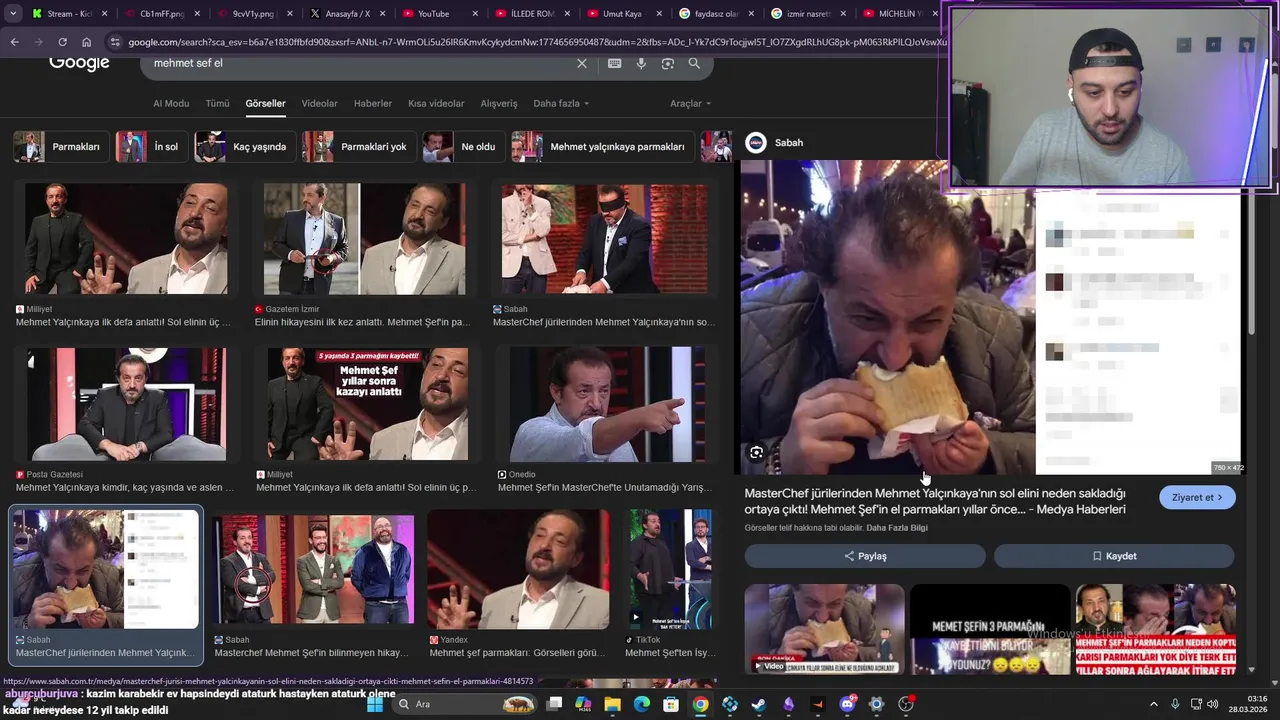Open the Posta Gazetesi image result
The width and height of the screenshot is (1280, 720).
tap(126, 404)
